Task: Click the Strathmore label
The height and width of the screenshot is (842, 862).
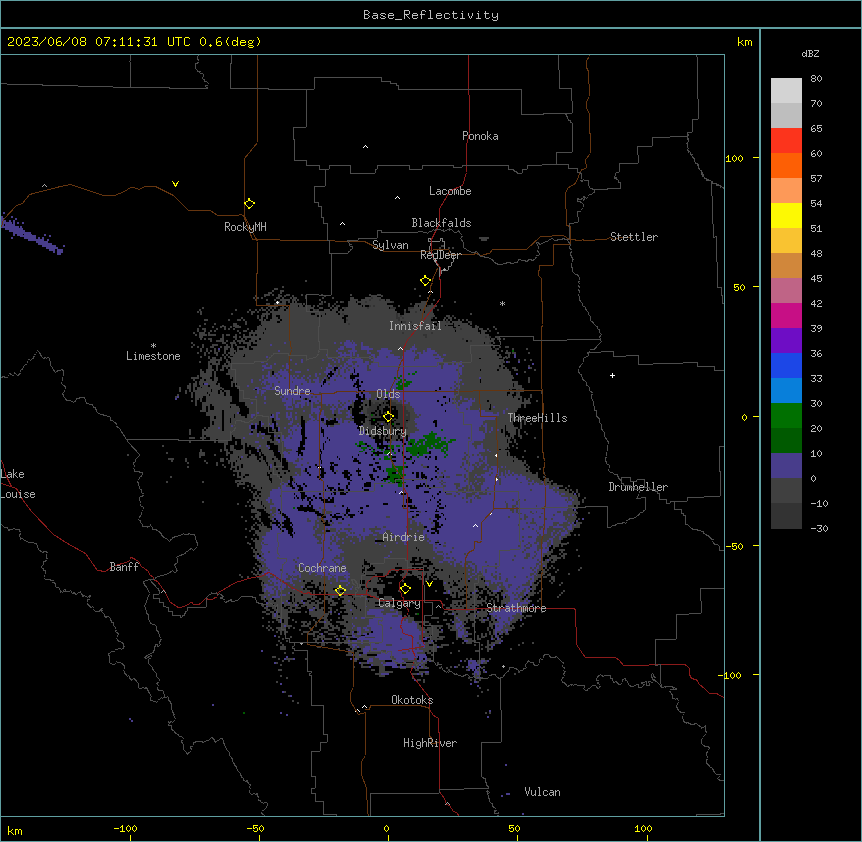Action: point(516,608)
